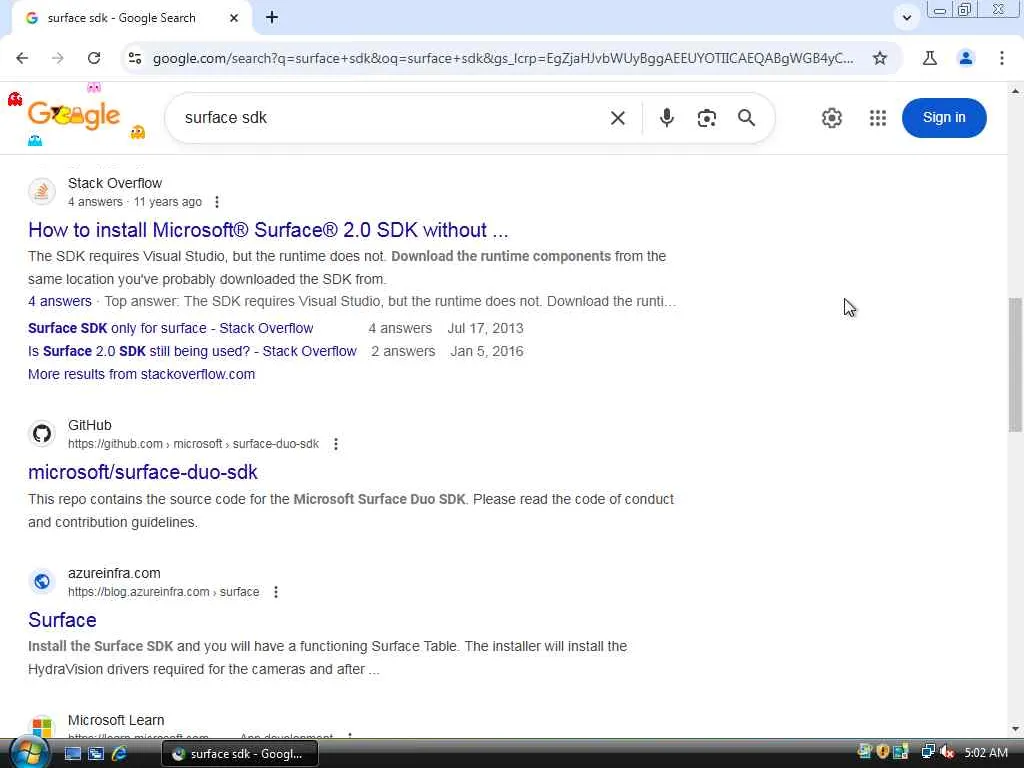Image resolution: width=1024 pixels, height=768 pixels.
Task: Select the surface sdk taskbar button
Action: (x=240, y=754)
